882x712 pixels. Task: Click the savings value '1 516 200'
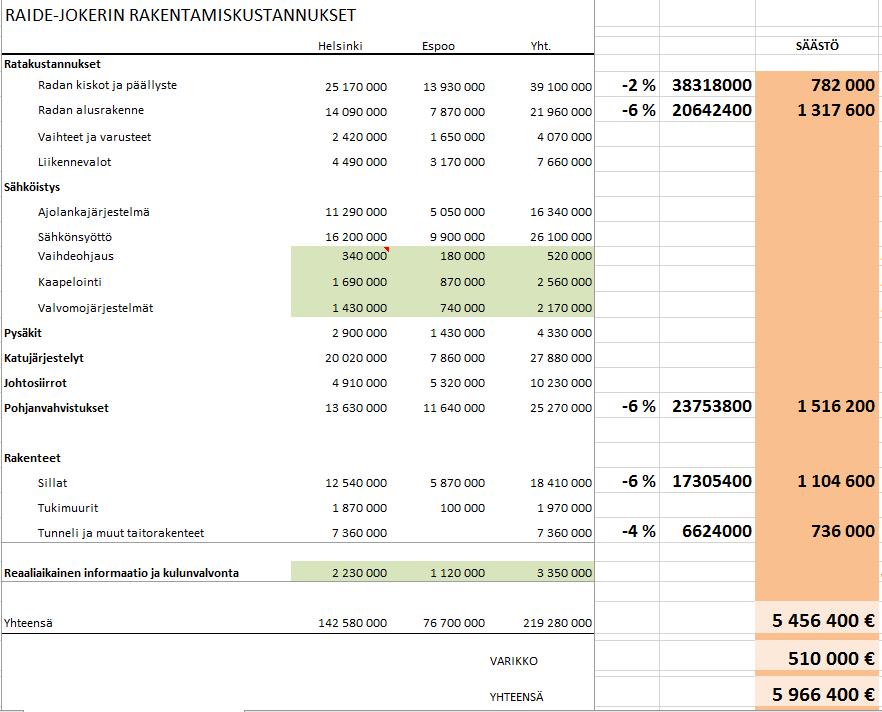click(836, 406)
